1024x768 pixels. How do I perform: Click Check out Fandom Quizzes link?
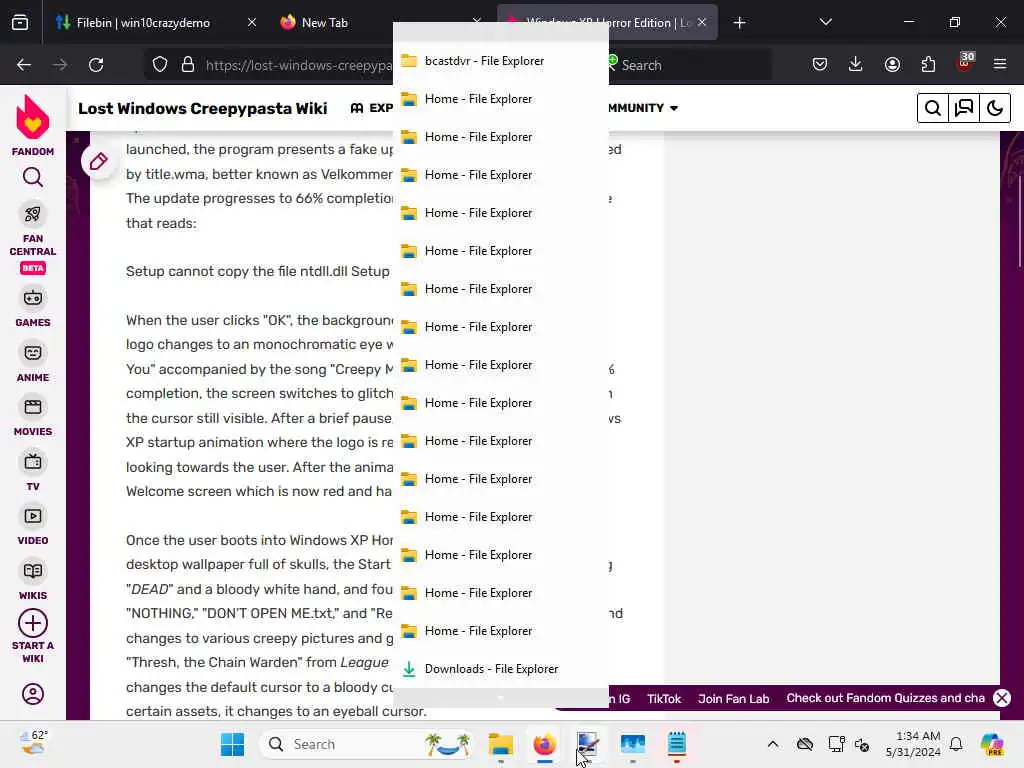tap(885, 698)
